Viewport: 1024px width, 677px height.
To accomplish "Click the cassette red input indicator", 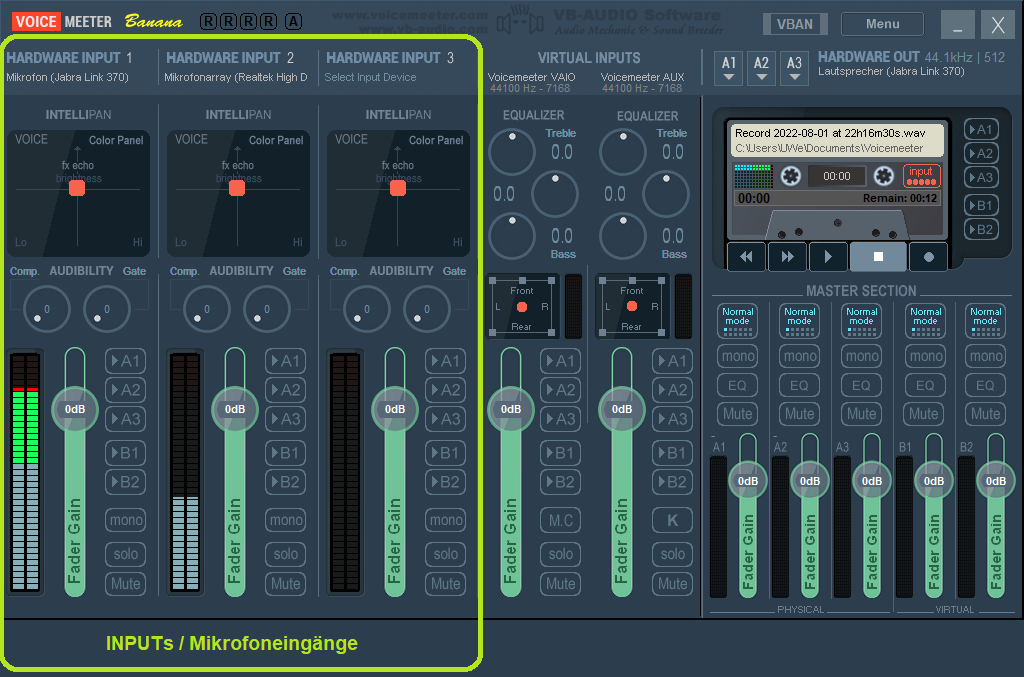I will pos(921,176).
